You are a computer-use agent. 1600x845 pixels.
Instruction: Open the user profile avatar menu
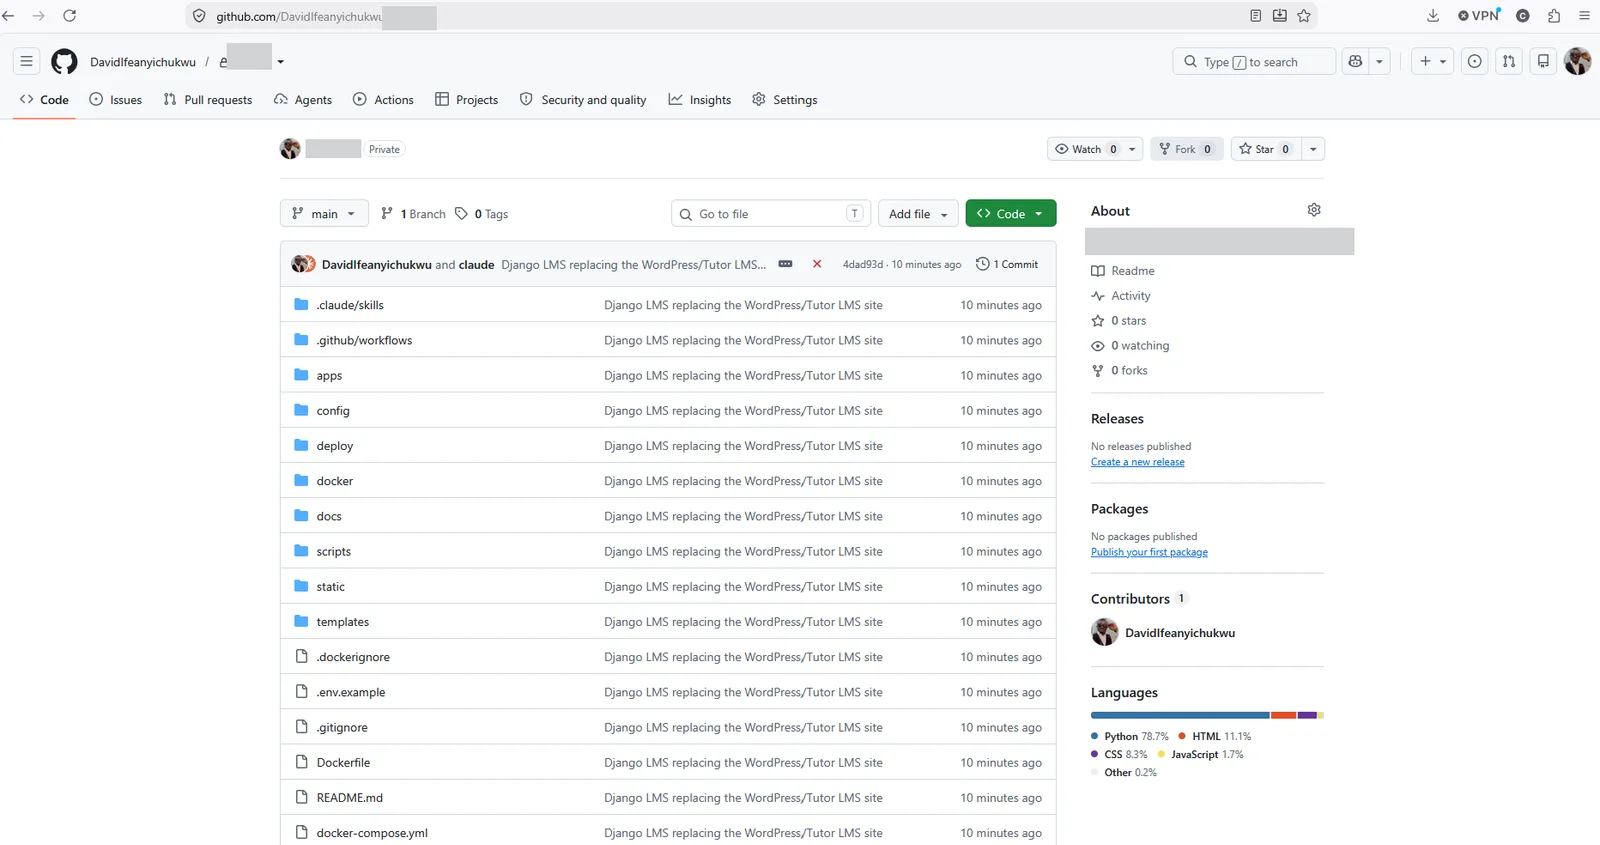tap(1578, 61)
